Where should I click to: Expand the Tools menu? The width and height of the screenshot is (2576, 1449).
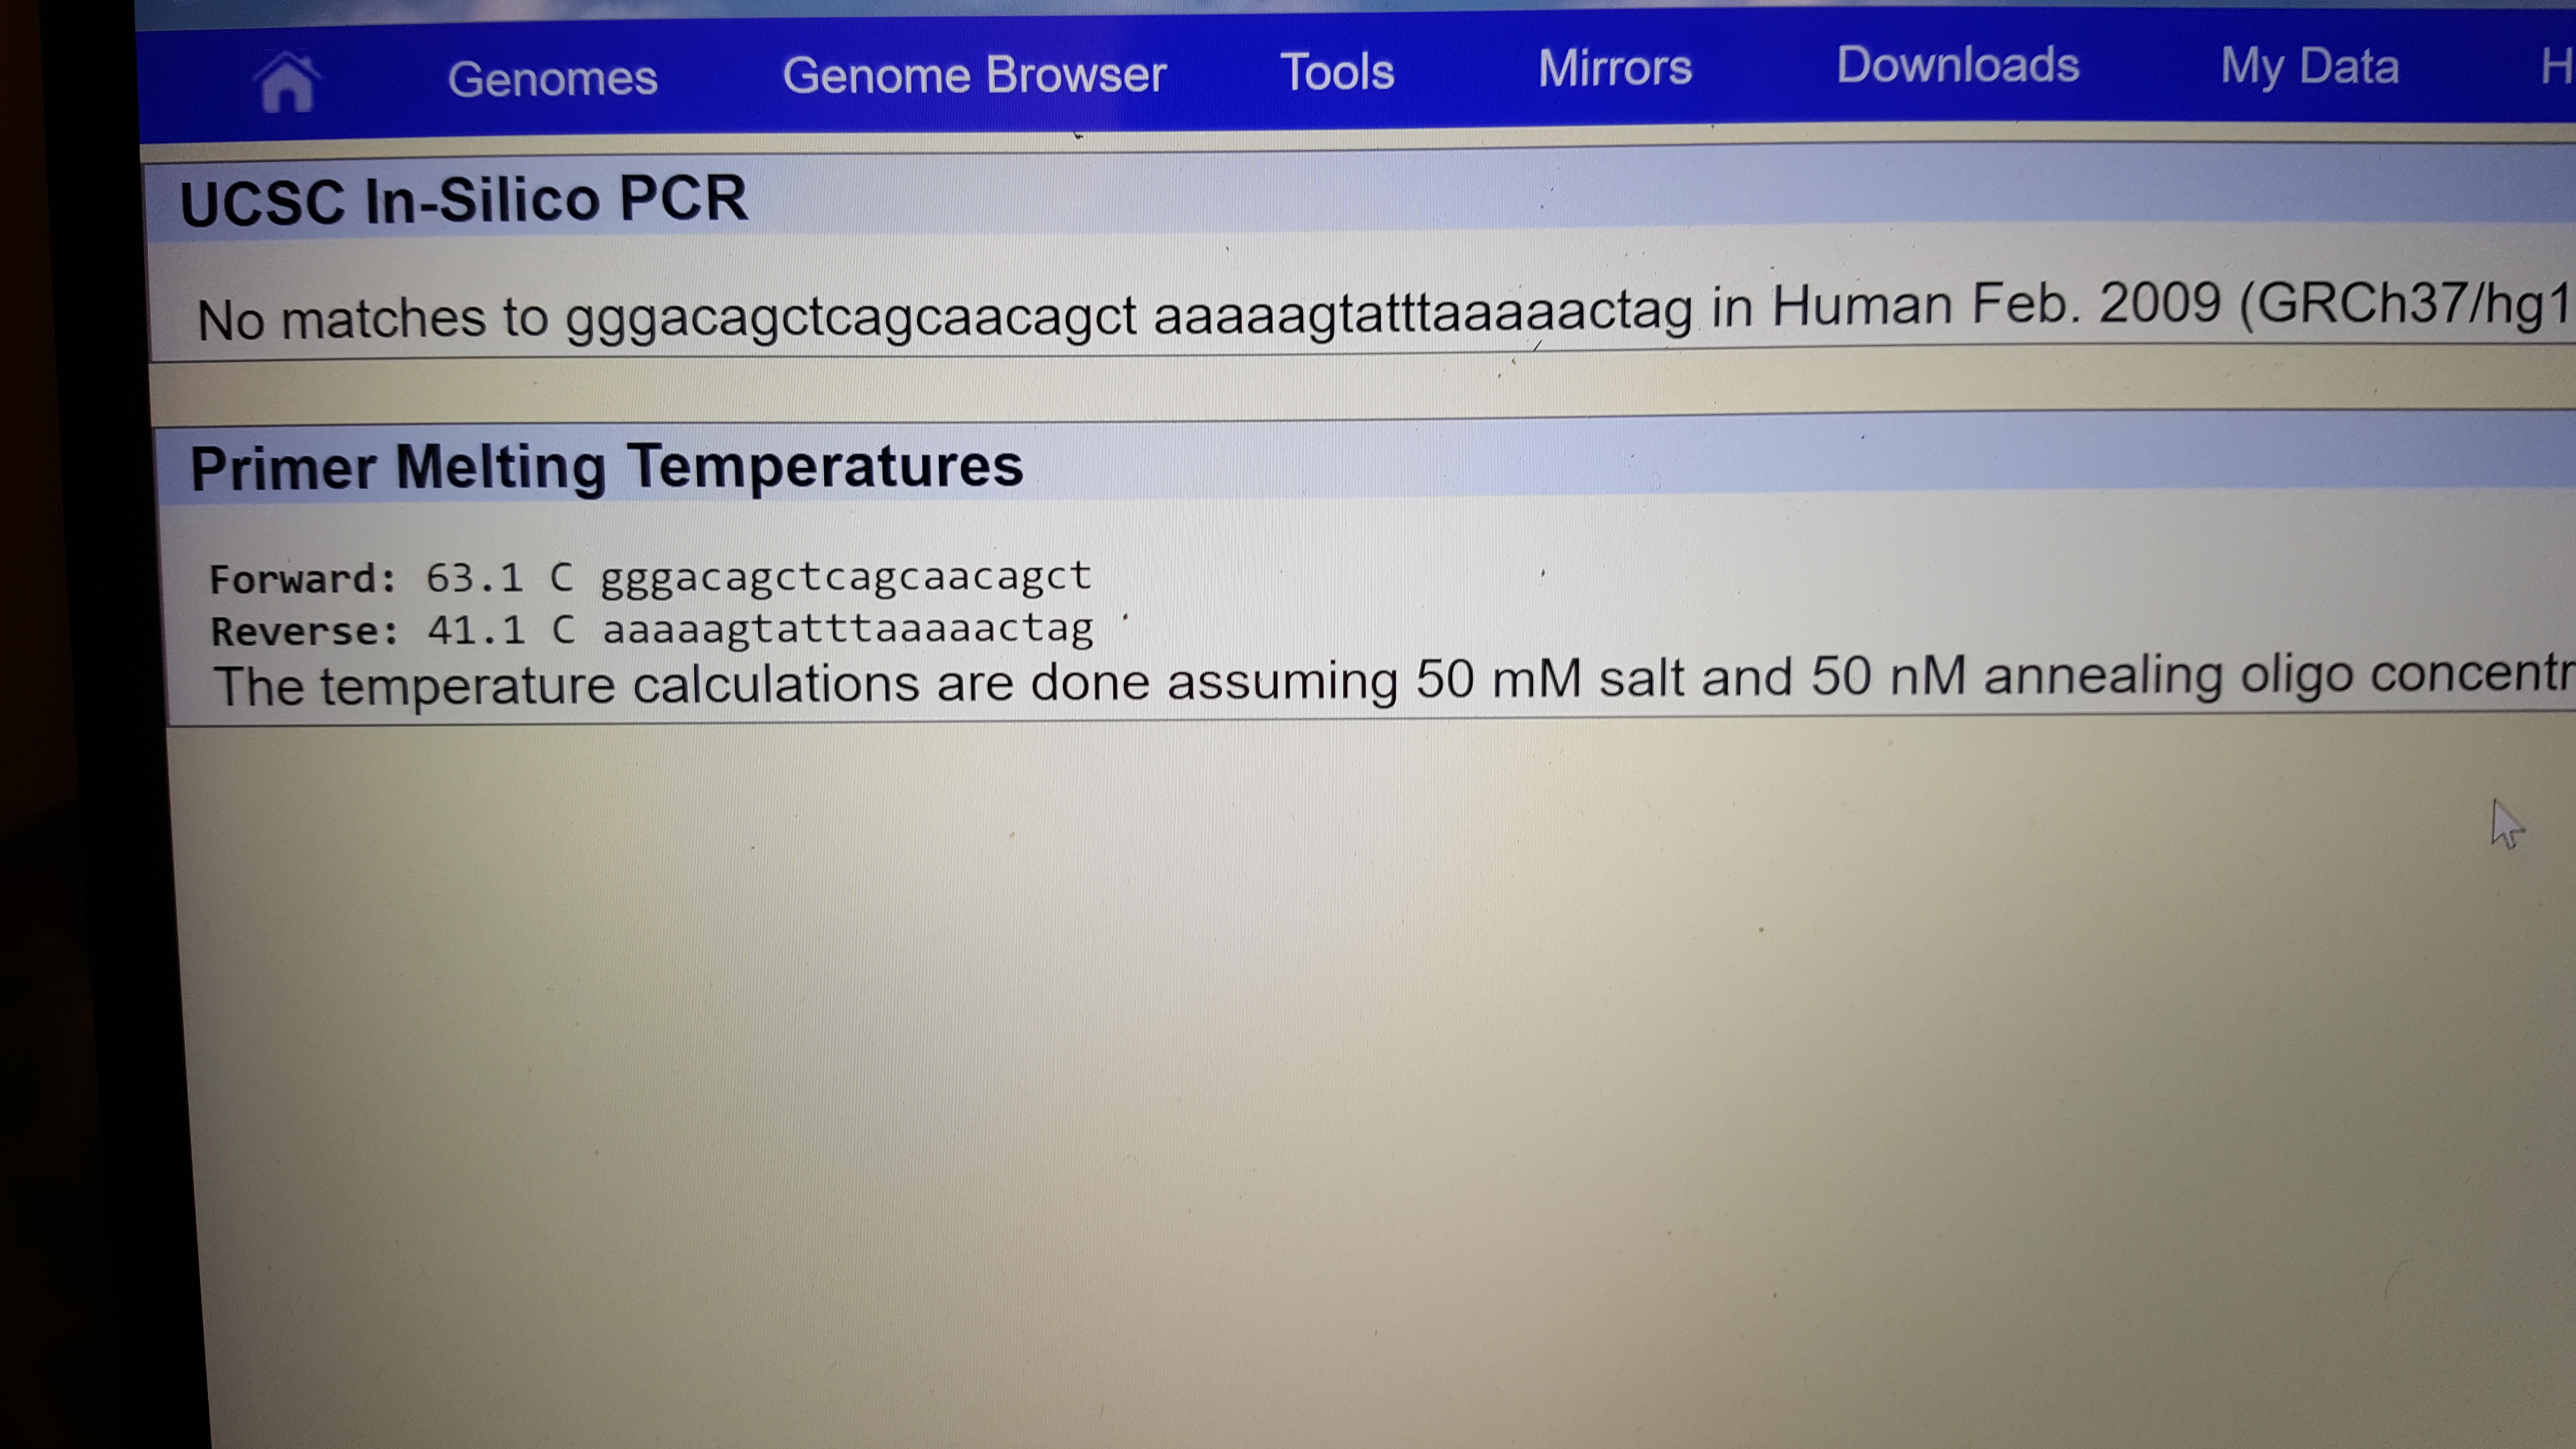1337,72
